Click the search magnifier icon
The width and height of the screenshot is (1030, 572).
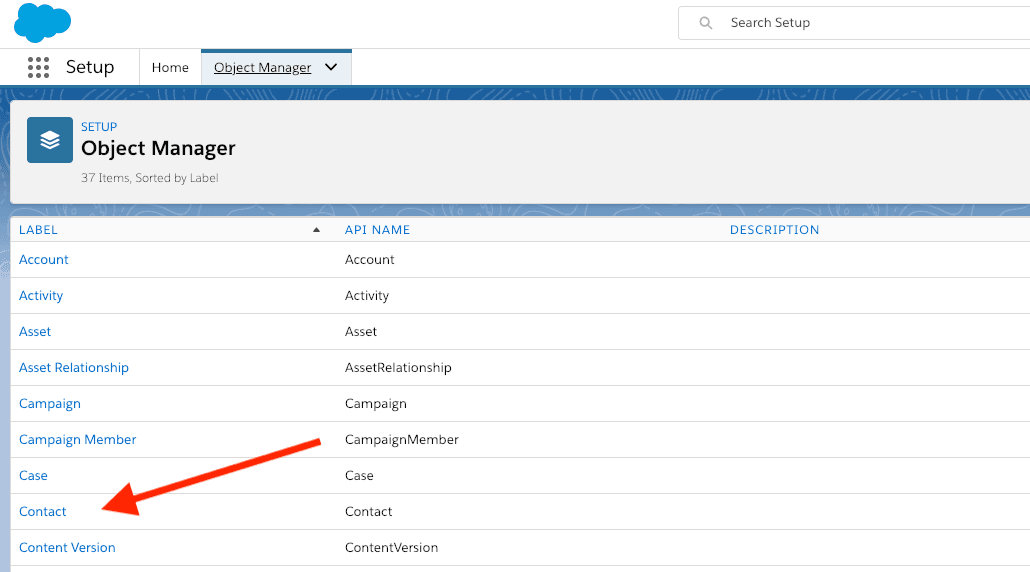click(706, 23)
